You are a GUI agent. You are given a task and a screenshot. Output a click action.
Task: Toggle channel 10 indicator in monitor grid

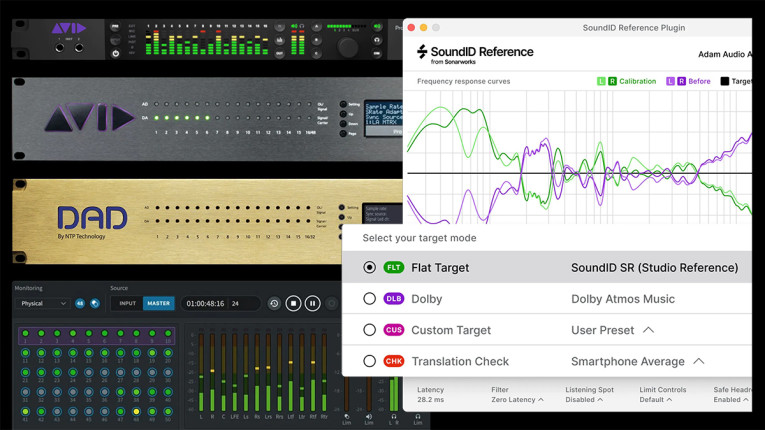click(x=168, y=333)
